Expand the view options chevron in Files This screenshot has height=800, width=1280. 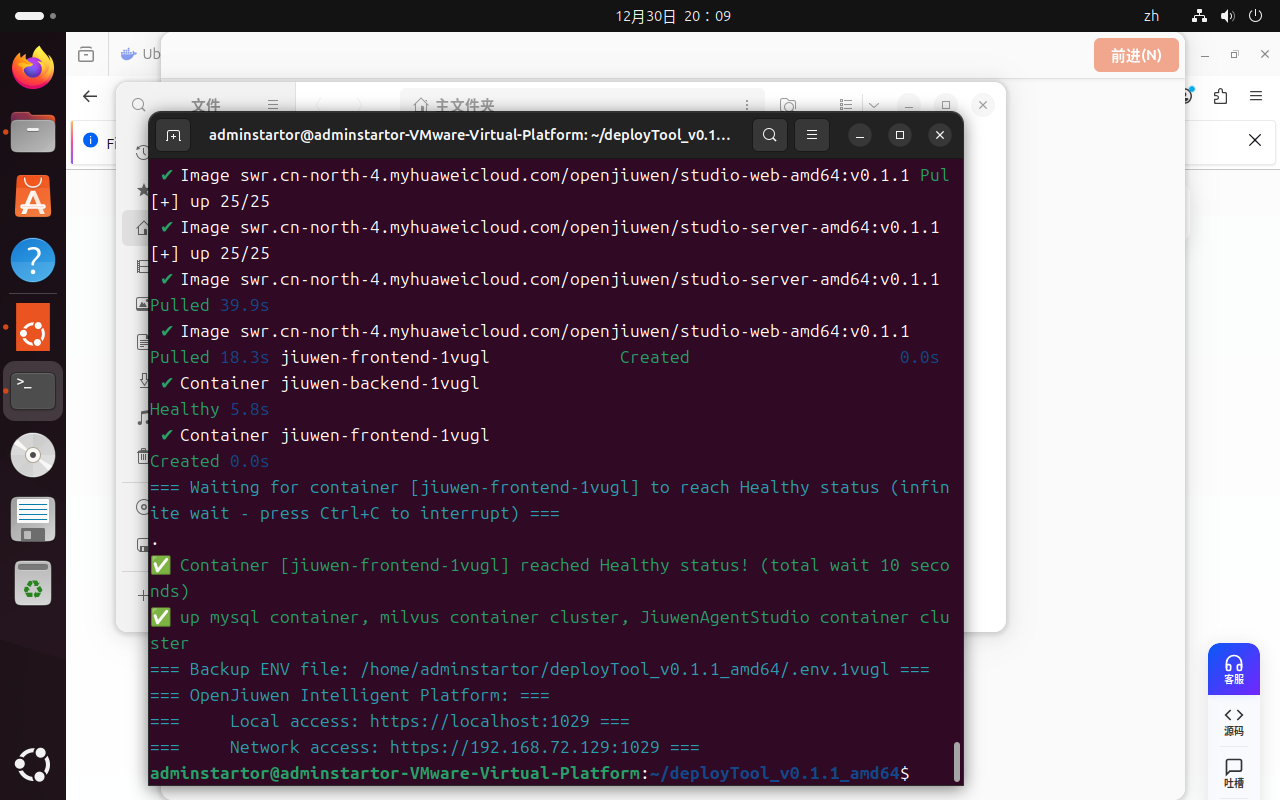tap(874, 105)
